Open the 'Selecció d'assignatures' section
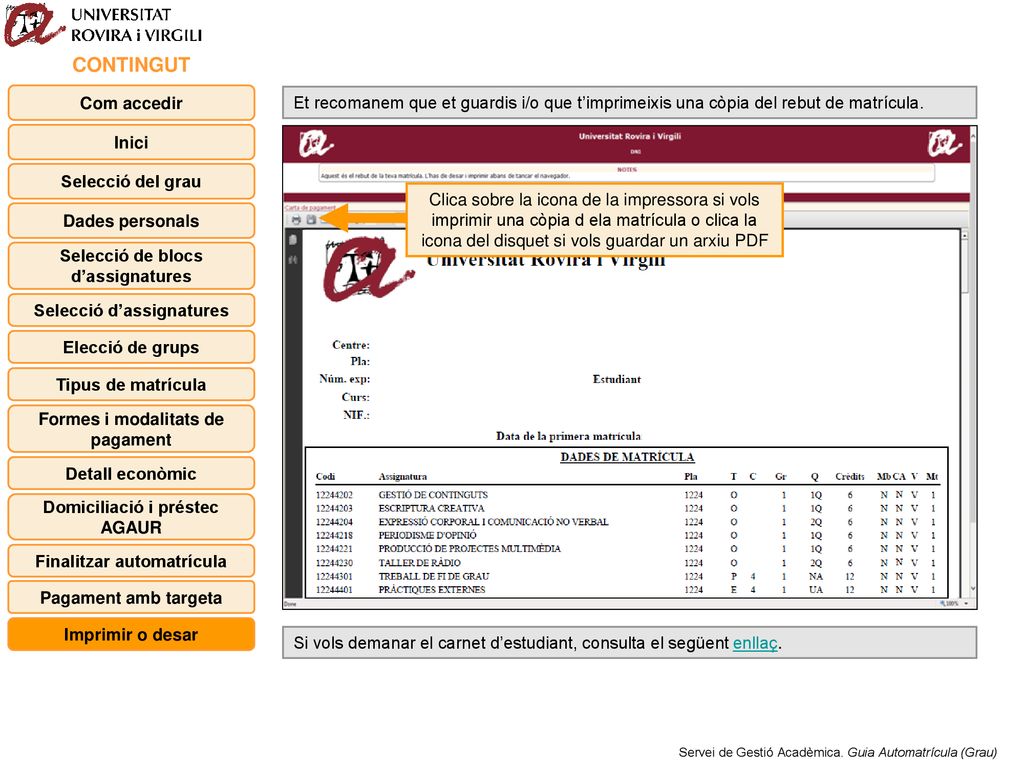Screen dimensions: 1024x768 [131, 310]
